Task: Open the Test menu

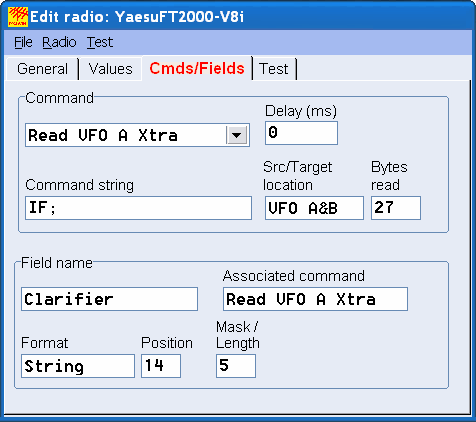Action: point(100,42)
